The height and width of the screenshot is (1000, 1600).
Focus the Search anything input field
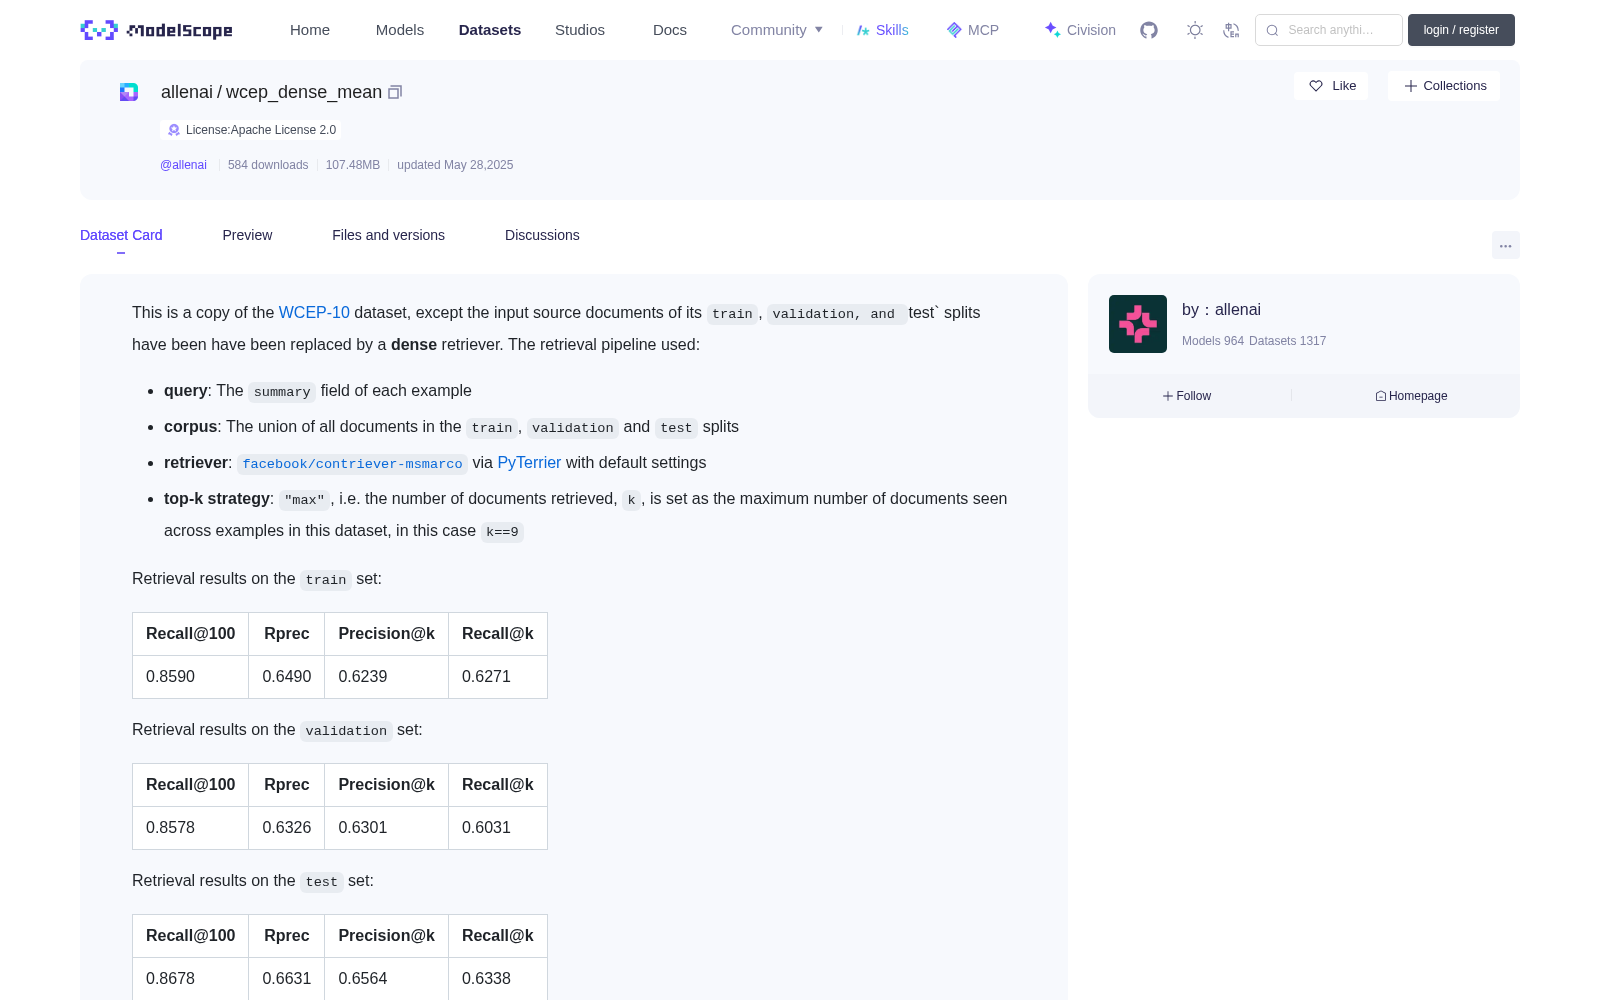tap(1329, 30)
